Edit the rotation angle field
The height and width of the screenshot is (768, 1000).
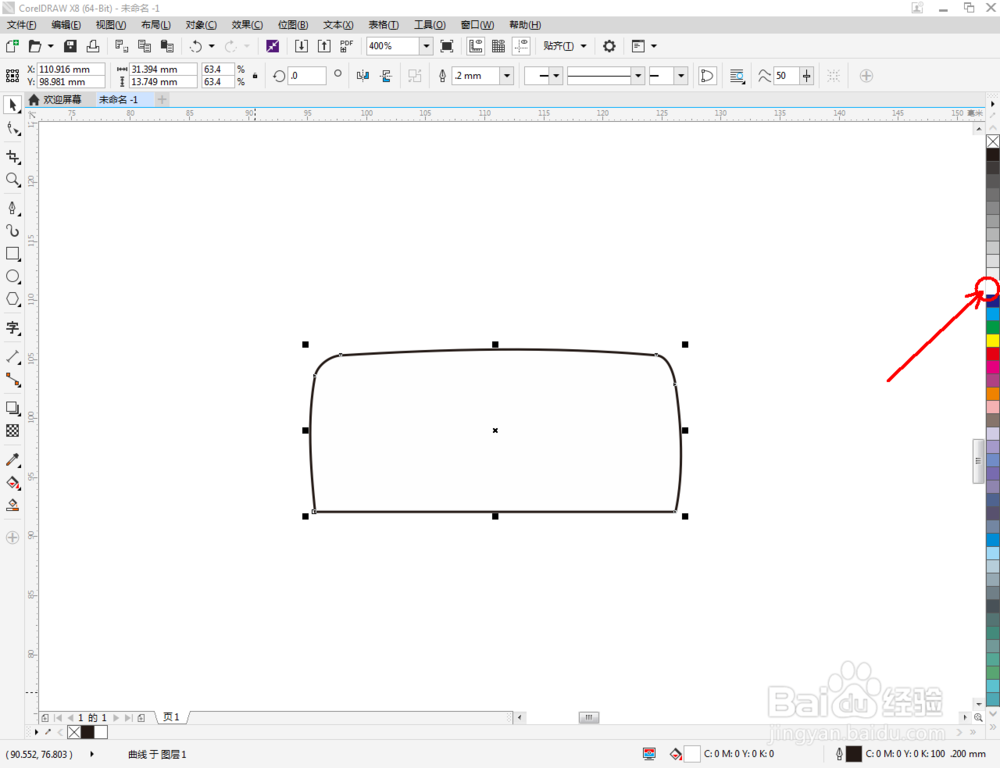[x=307, y=76]
